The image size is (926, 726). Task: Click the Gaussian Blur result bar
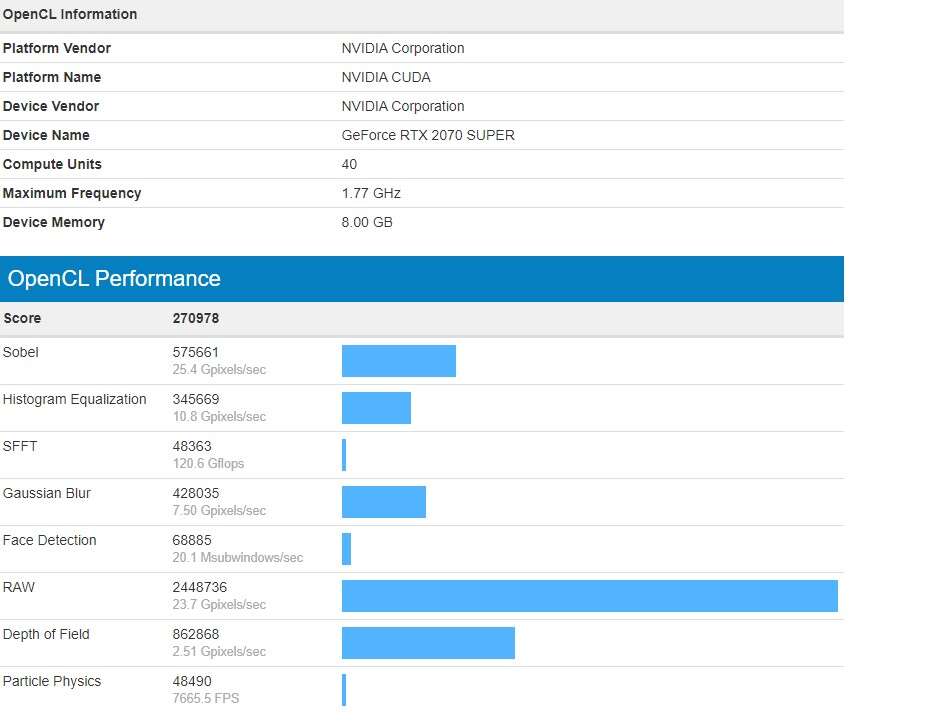383,502
